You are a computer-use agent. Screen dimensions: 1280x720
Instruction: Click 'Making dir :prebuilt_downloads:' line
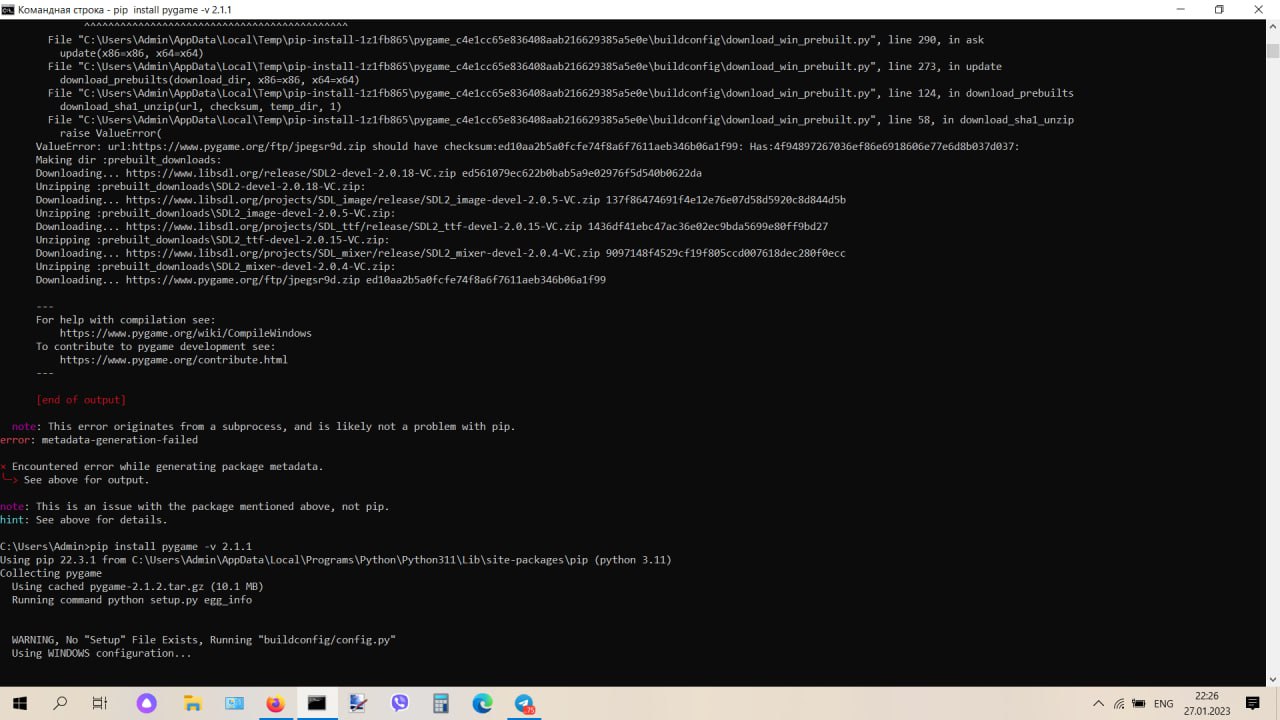[x=129, y=160]
